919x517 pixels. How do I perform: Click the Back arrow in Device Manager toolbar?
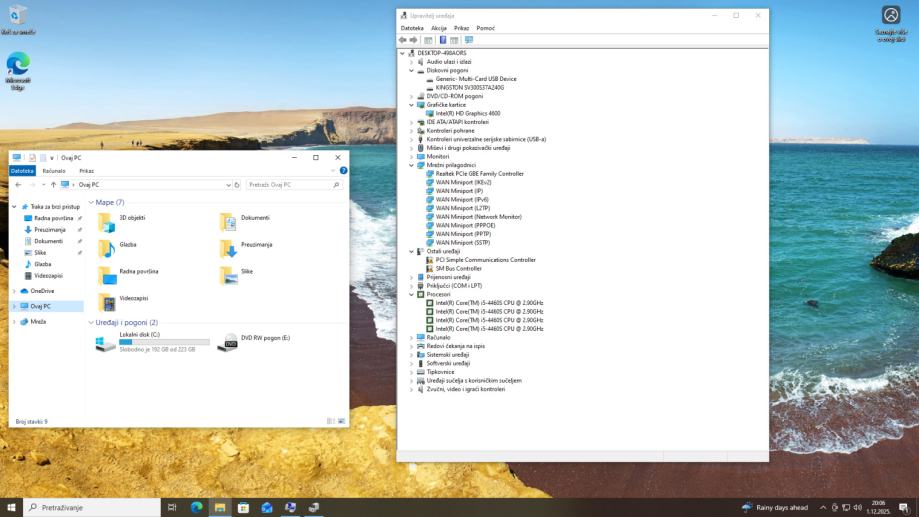pyautogui.click(x=403, y=40)
